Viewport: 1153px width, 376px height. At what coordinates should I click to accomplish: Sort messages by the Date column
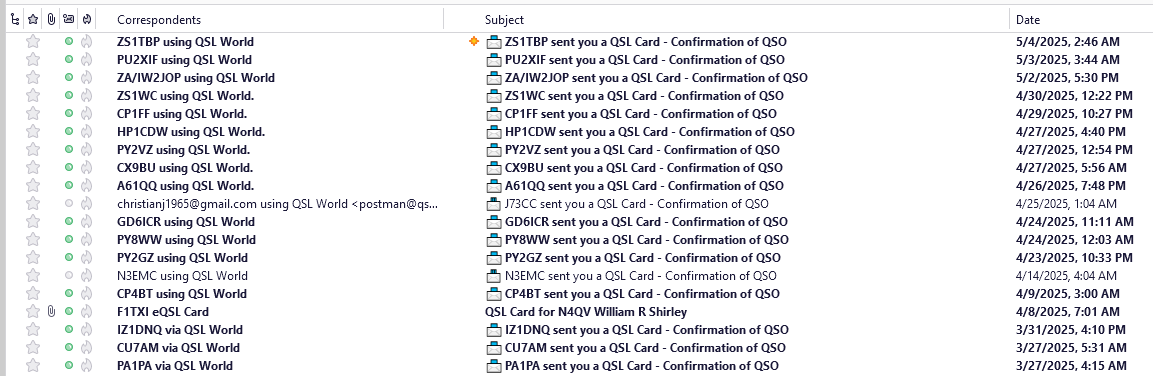1028,20
